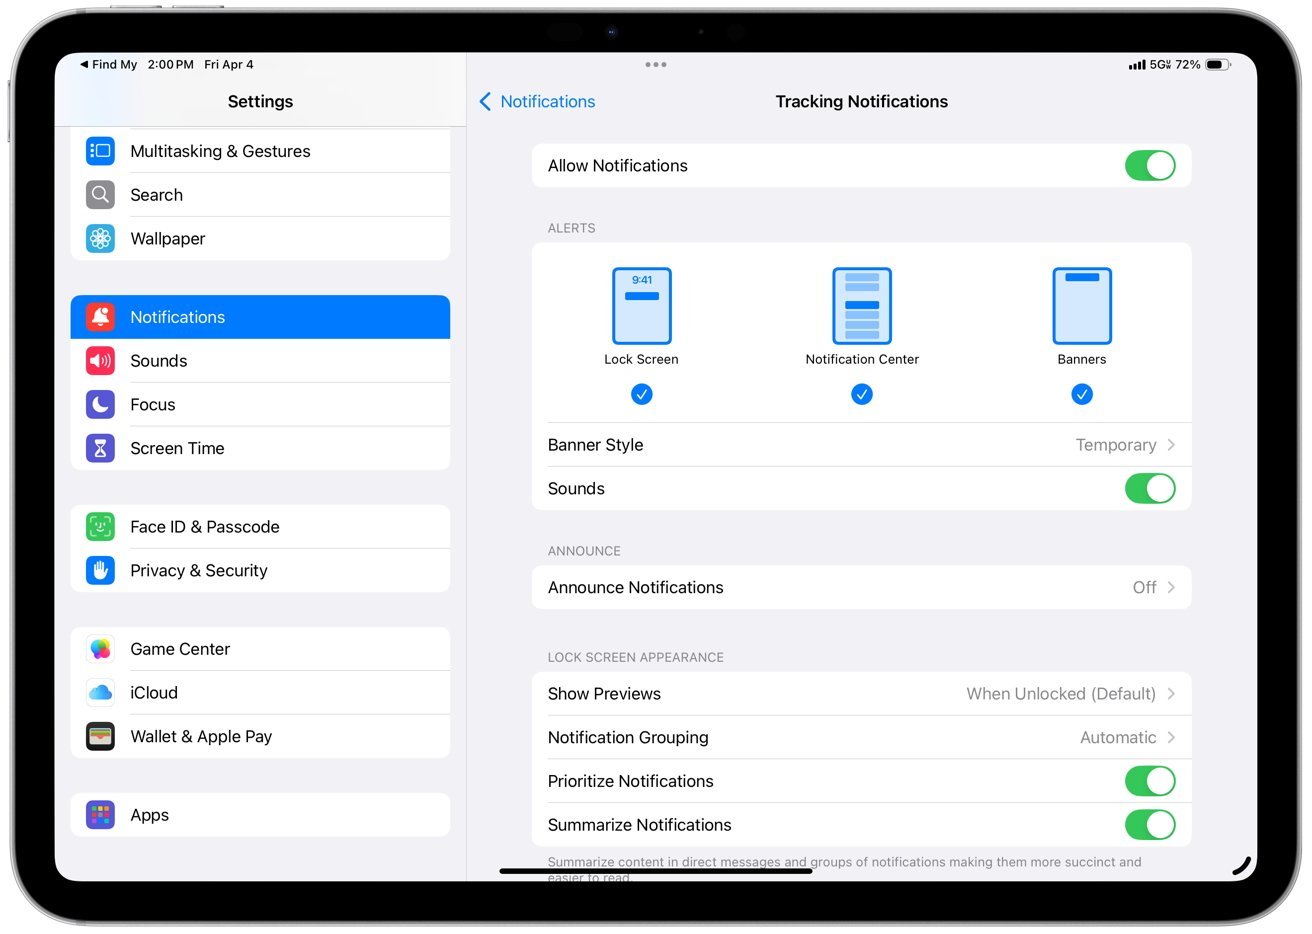Tap the 72% battery percentage
Screen dimensions: 1312x934
(1188, 65)
